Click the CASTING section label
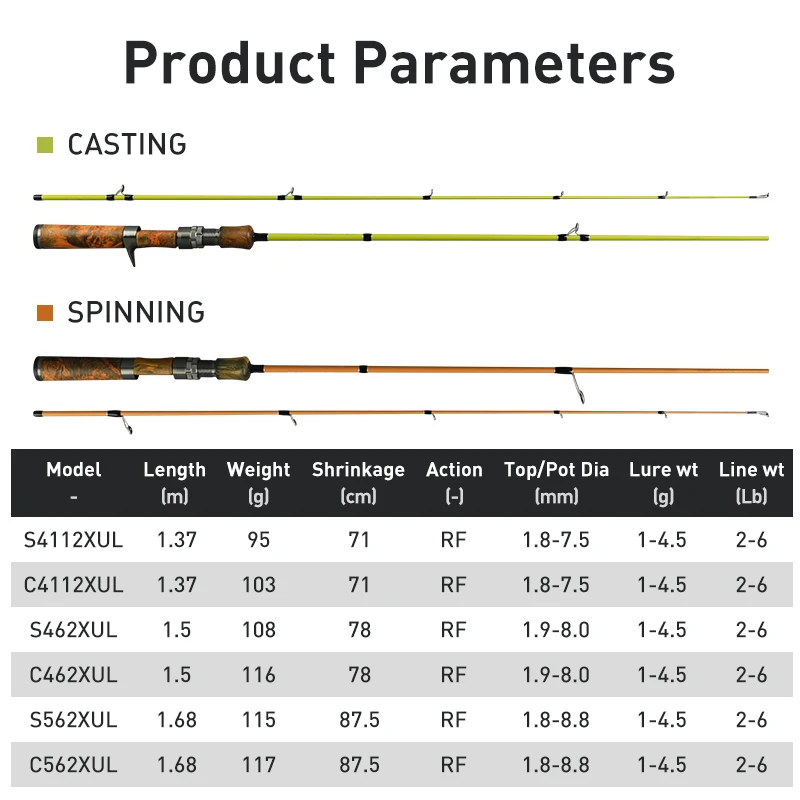The image size is (800, 800). coord(127,144)
